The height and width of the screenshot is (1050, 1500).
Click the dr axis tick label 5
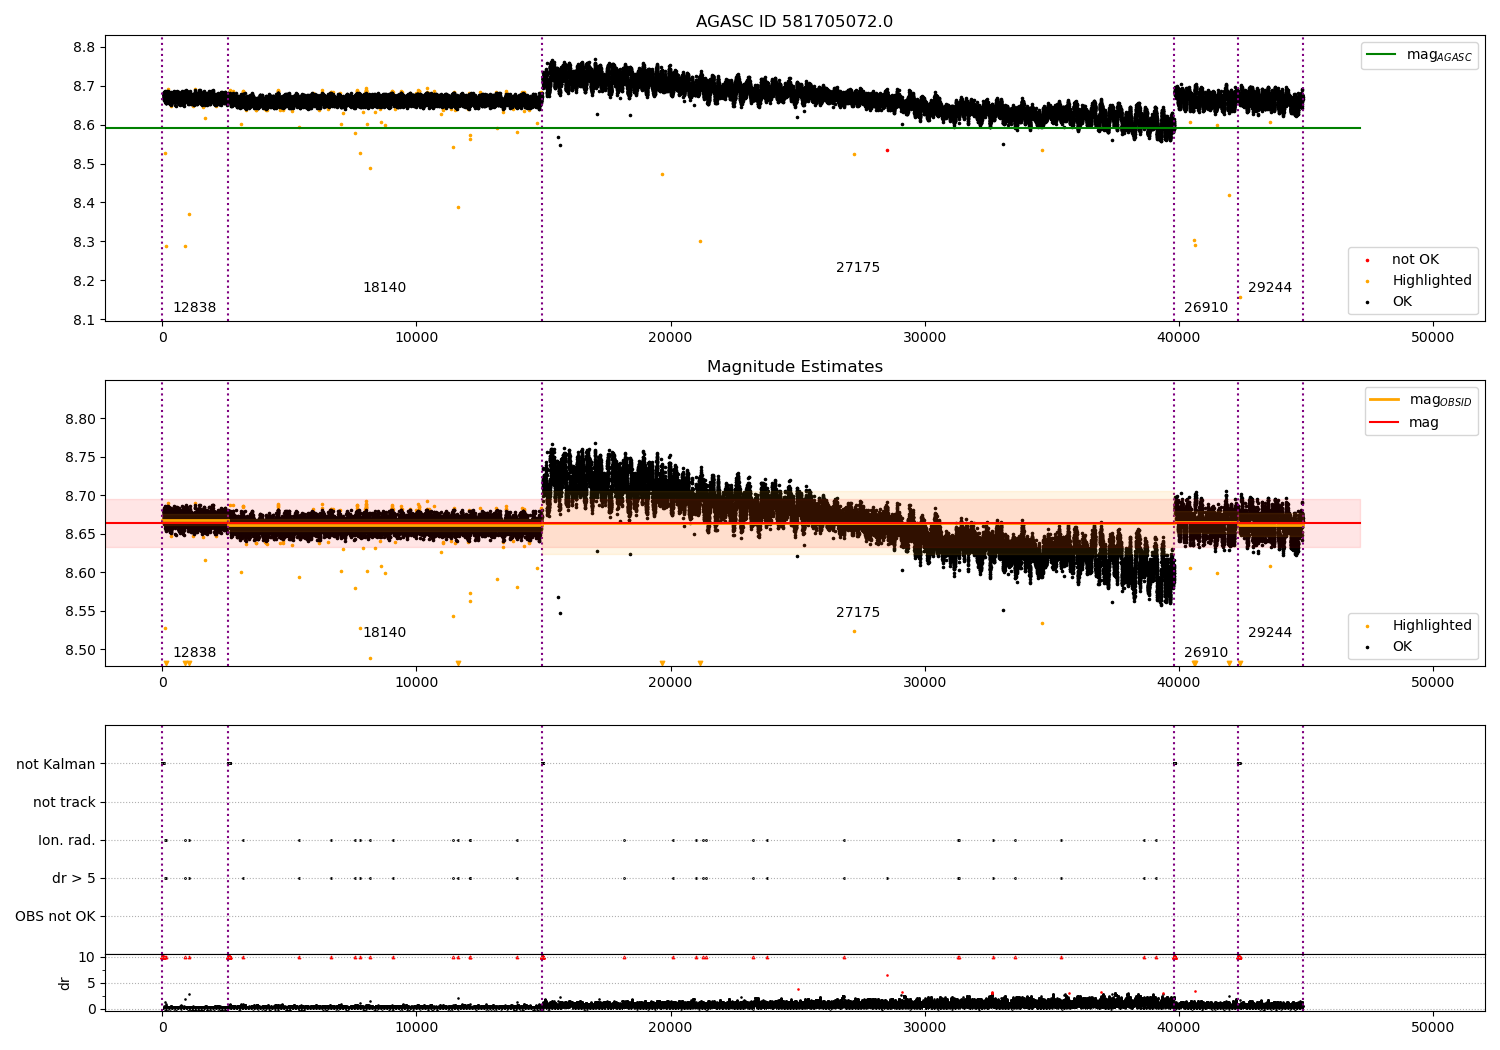pos(91,984)
